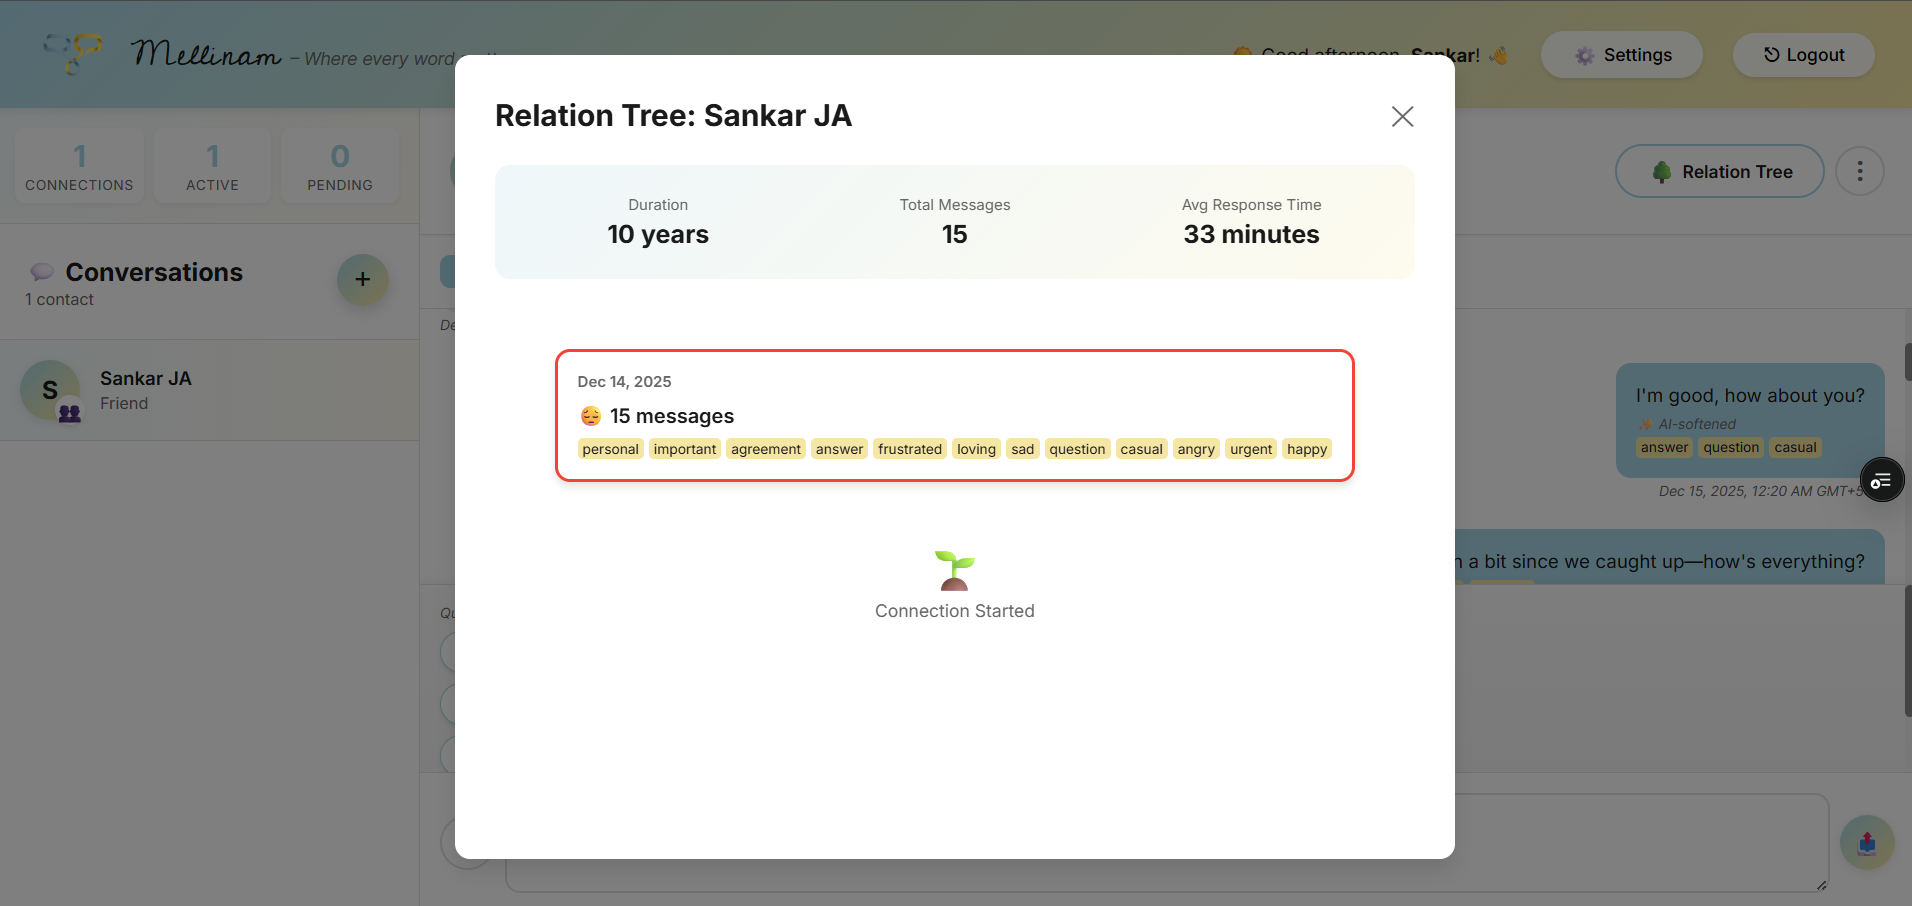
Task: Close the Relation Tree dialog
Action: pos(1402,117)
